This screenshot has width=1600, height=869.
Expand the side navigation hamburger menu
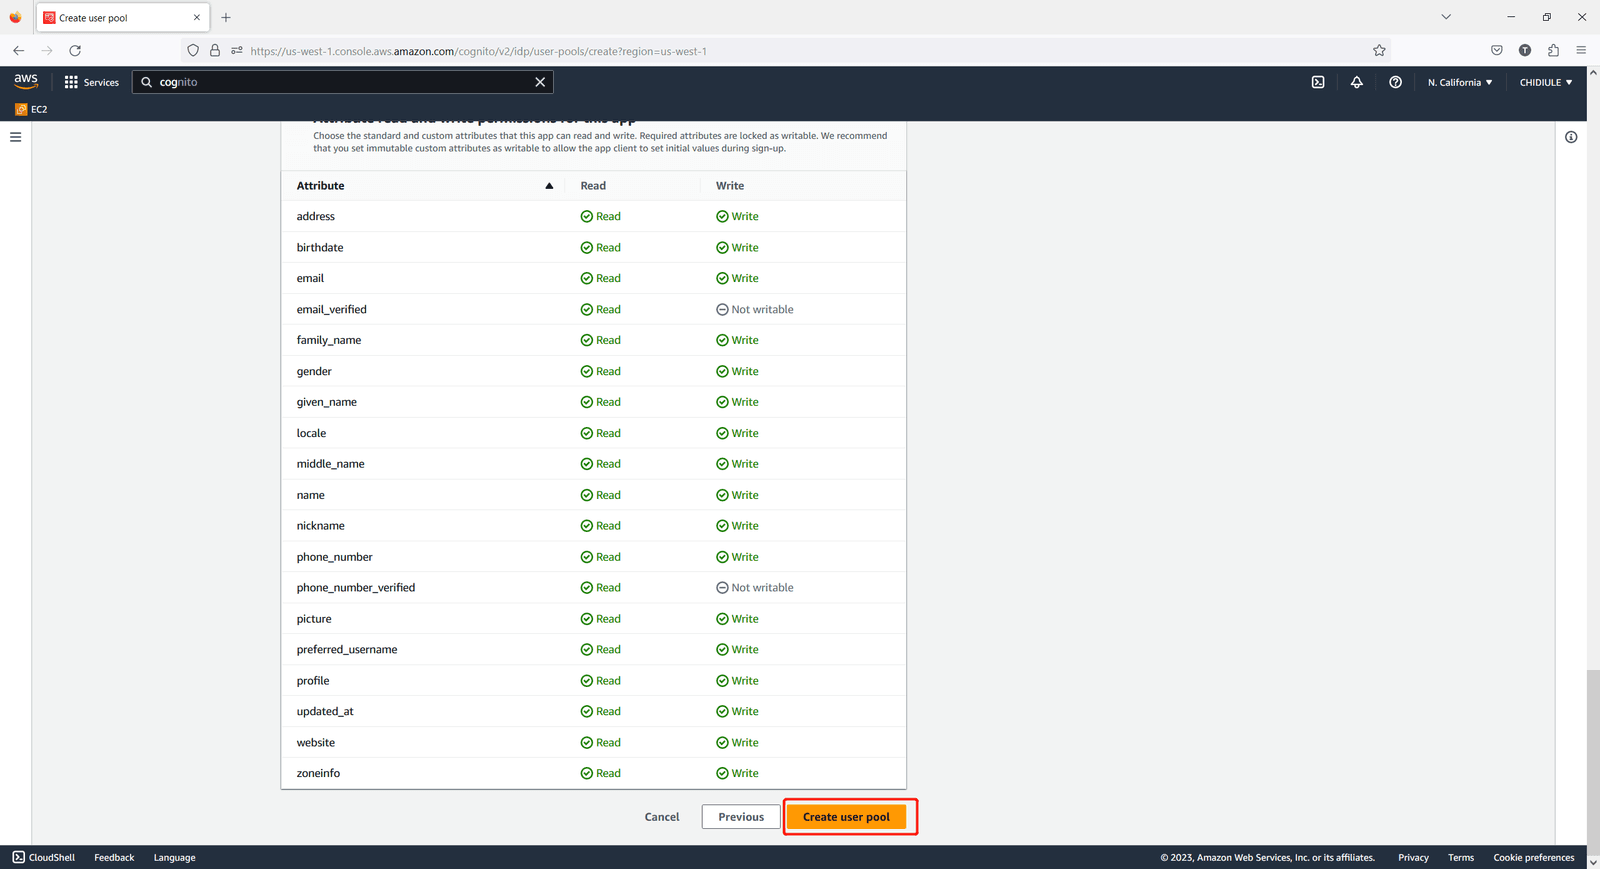15,137
